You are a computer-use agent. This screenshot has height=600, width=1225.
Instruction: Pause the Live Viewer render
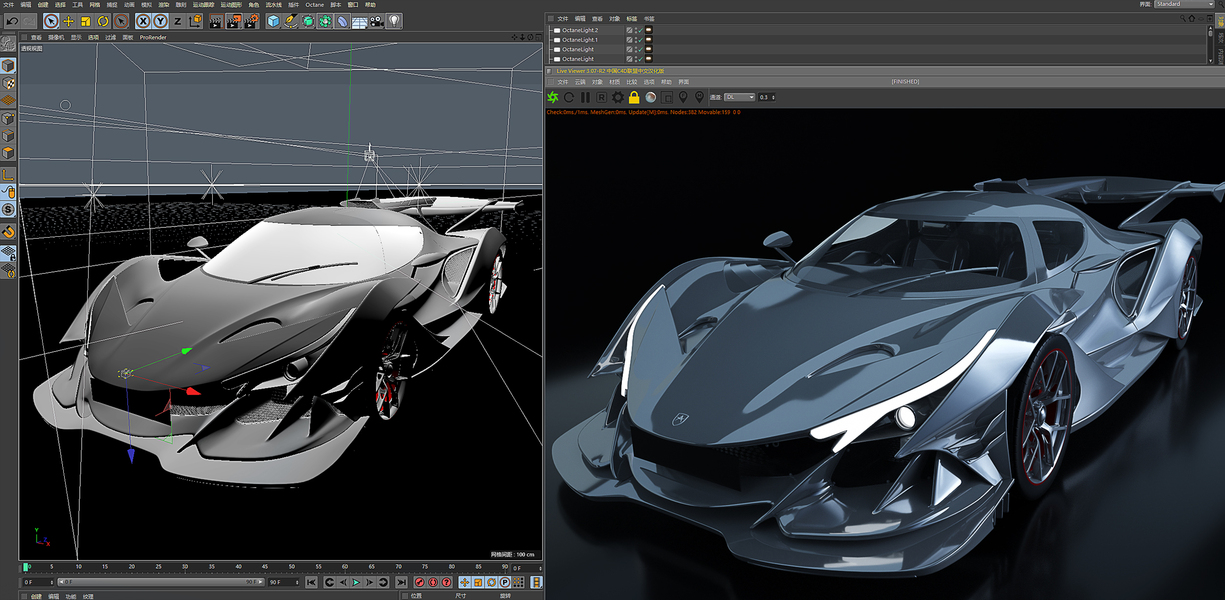click(586, 97)
